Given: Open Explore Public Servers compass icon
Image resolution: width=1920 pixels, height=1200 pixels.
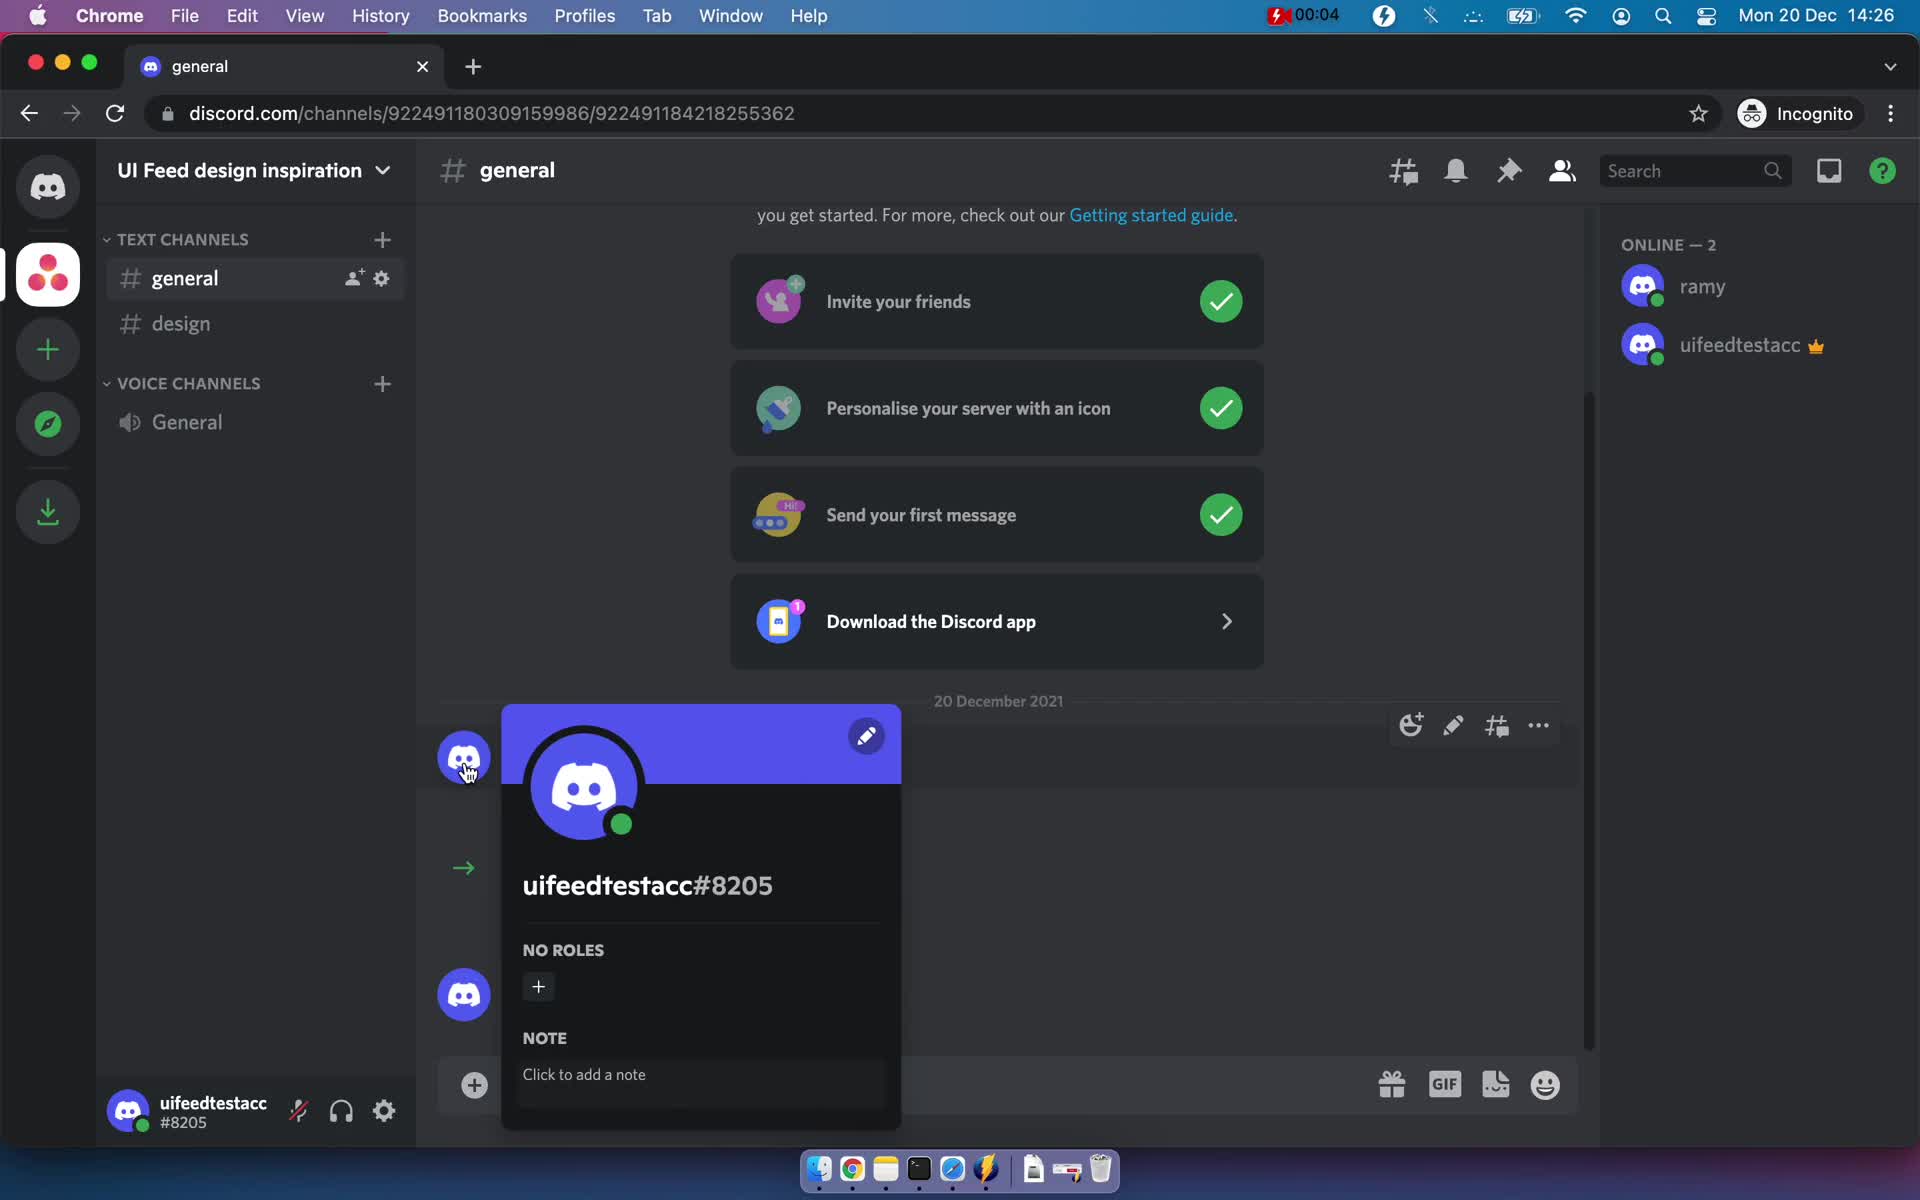Looking at the screenshot, I should [x=47, y=424].
